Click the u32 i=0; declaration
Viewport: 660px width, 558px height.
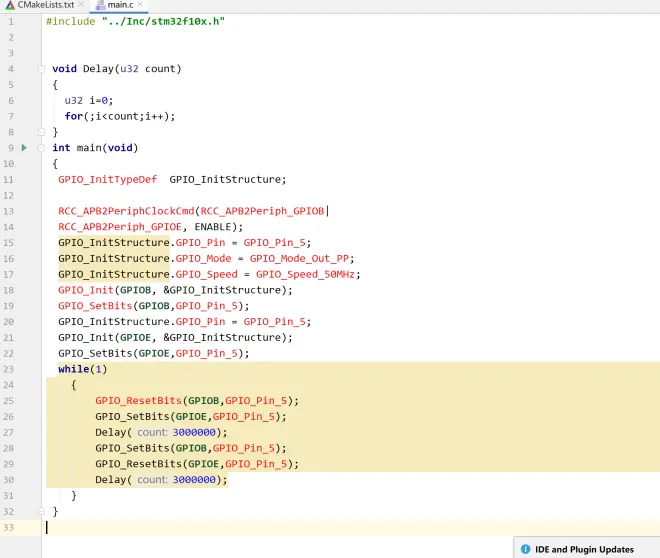[89, 101]
